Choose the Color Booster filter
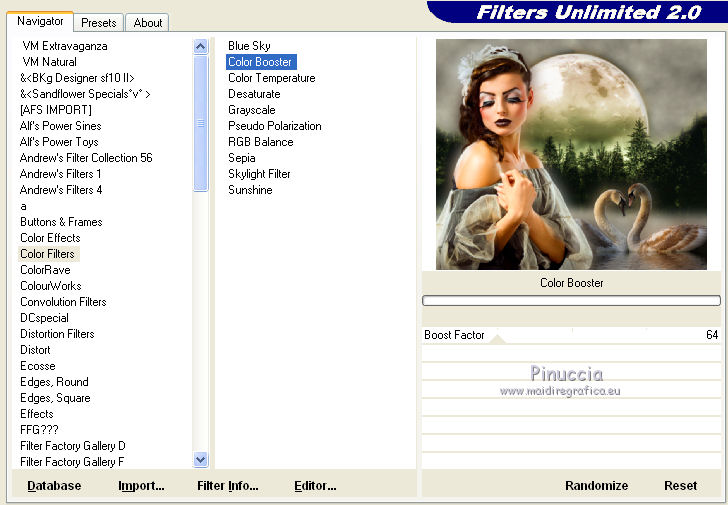This screenshot has width=728, height=505. 260,62
